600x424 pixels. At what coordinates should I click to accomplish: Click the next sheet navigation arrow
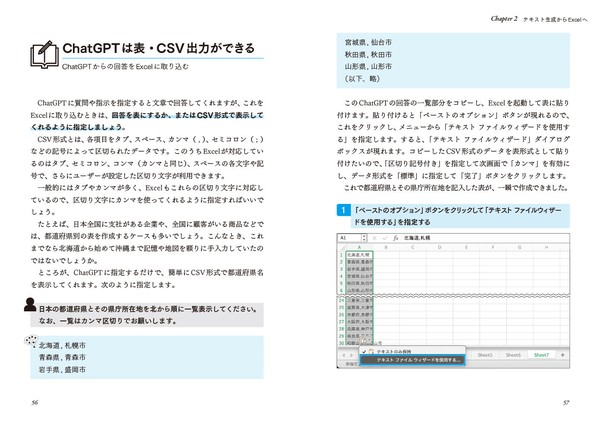pos(351,355)
